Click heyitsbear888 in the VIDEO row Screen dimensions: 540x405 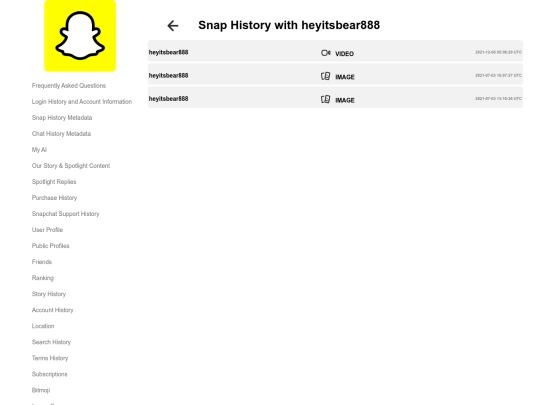coord(168,52)
